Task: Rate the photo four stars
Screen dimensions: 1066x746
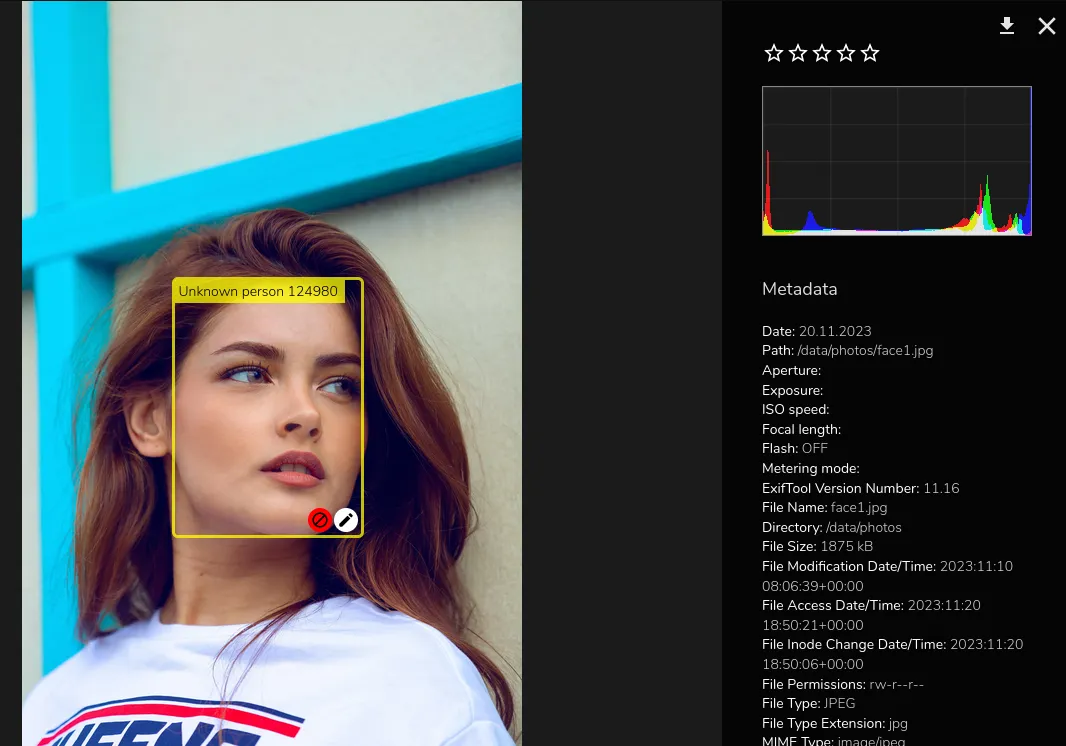Action: click(x=846, y=53)
